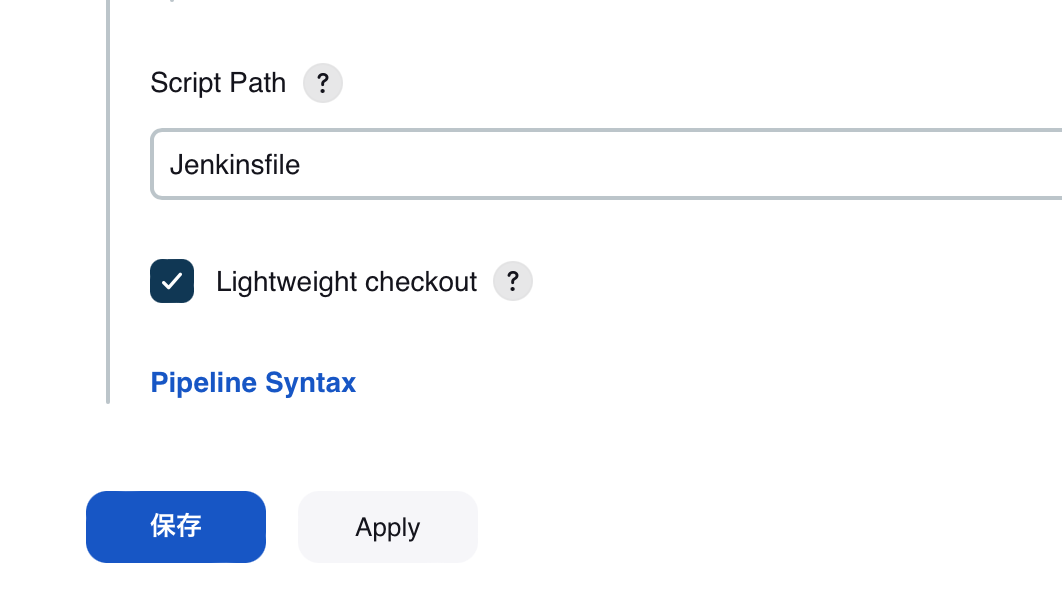Disable Lightweight checkout option

click(172, 281)
